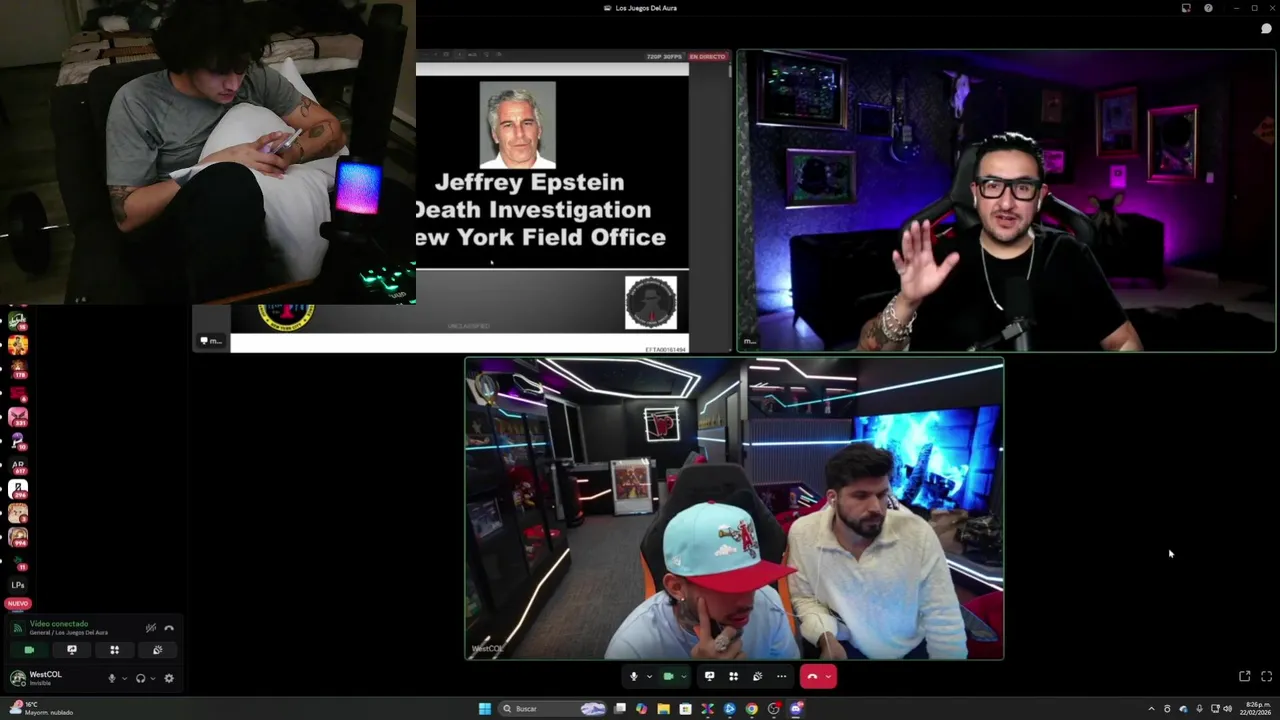The height and width of the screenshot is (720, 1280).
Task: Show hidden system tray icons
Action: 1151,709
